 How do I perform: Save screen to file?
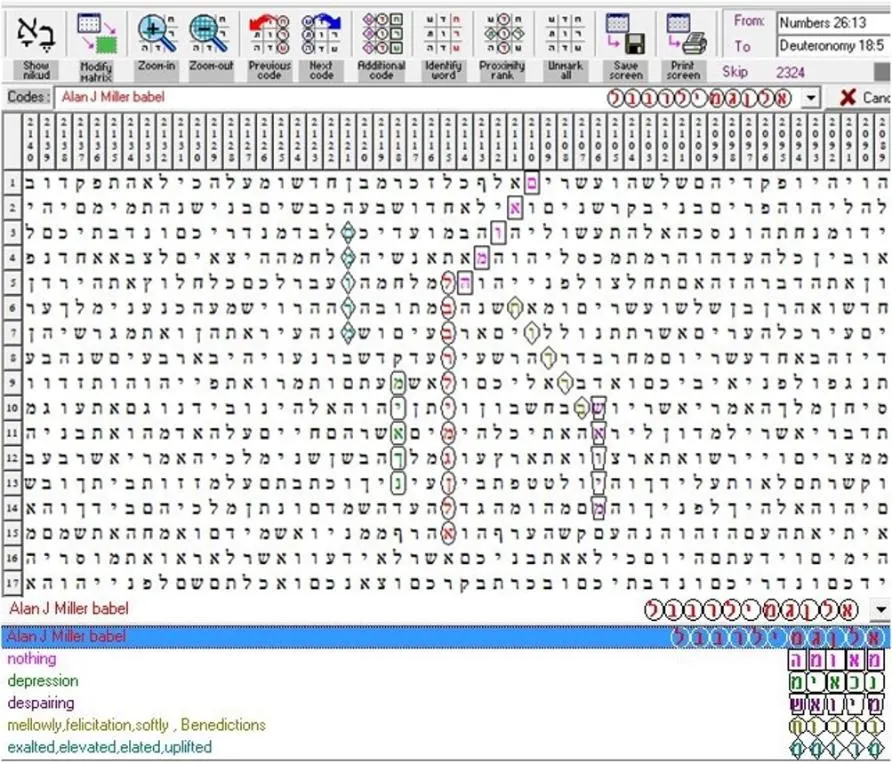point(626,48)
